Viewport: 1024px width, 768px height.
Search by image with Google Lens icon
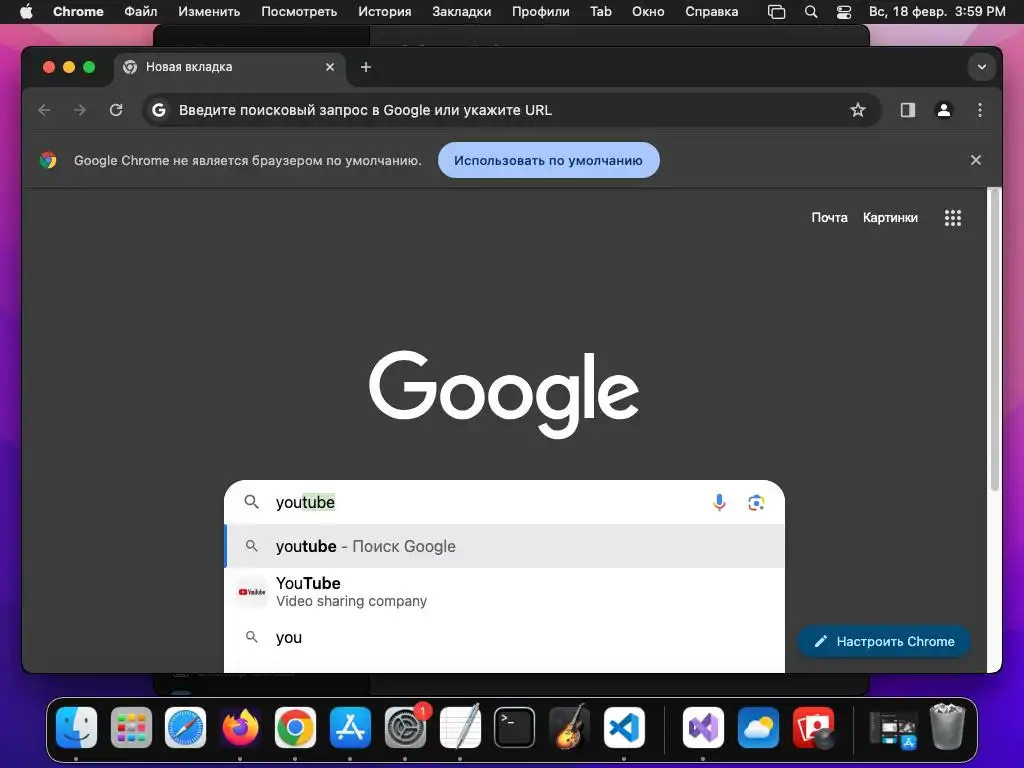pyautogui.click(x=756, y=502)
